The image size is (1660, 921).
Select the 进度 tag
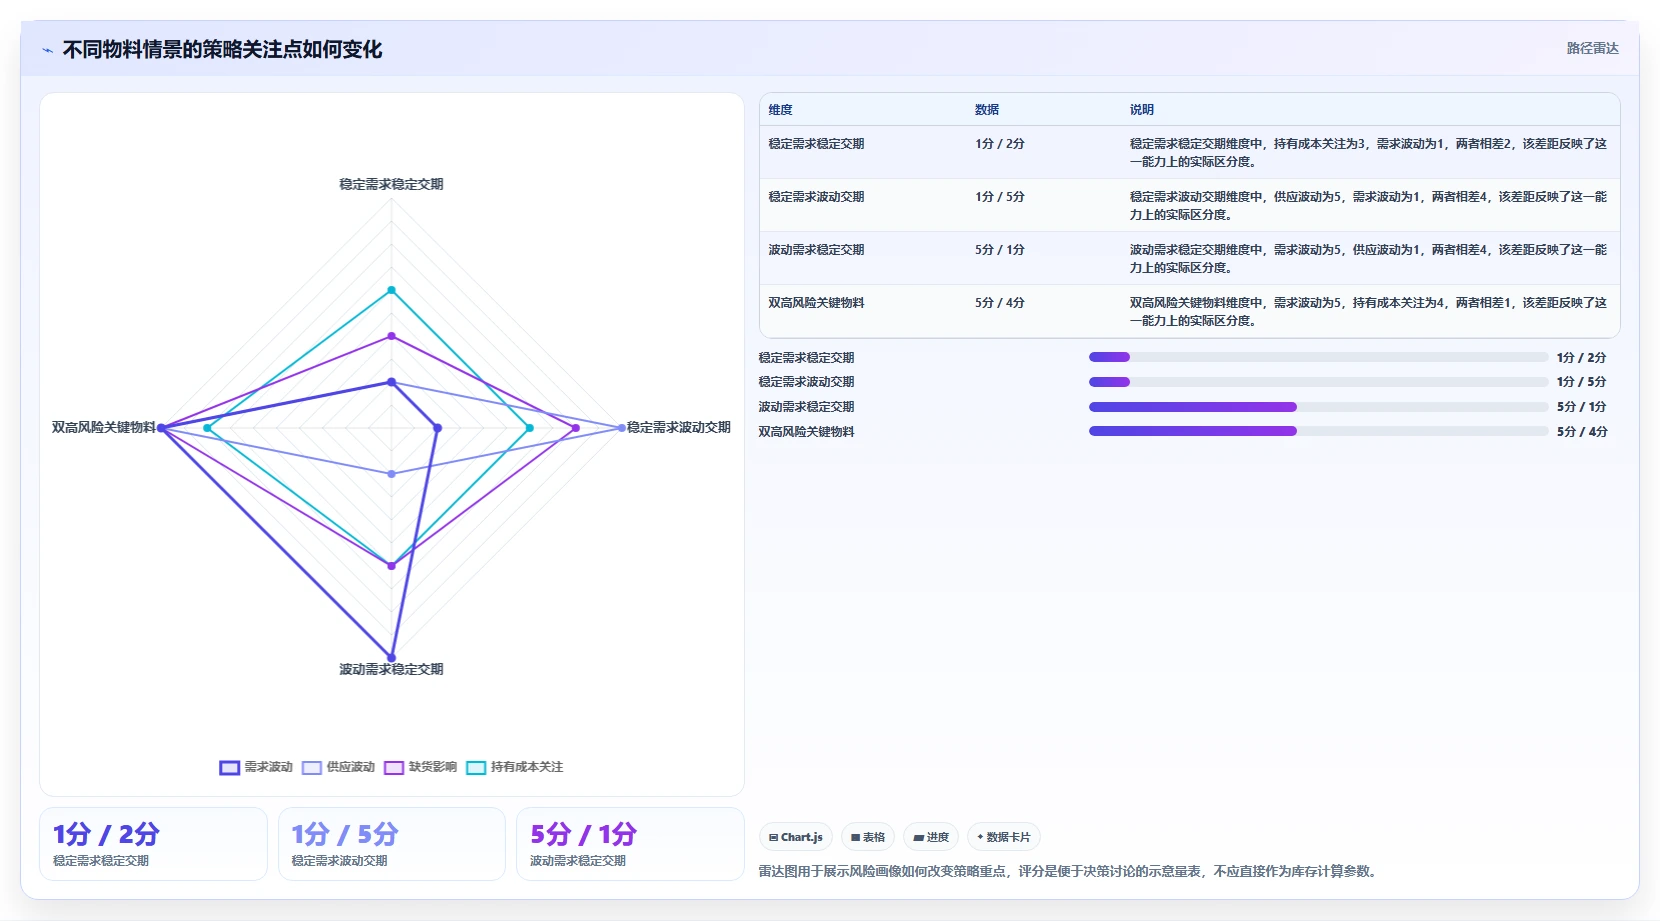pyautogui.click(x=931, y=837)
